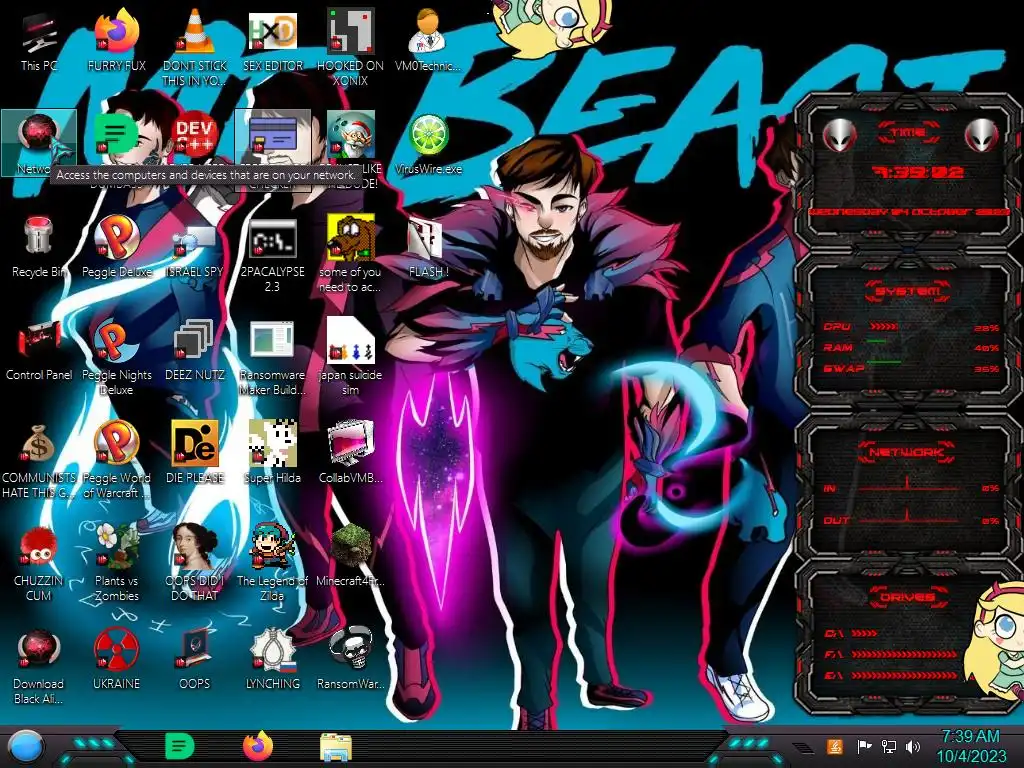Launch Firefox from the taskbar

coord(257,746)
